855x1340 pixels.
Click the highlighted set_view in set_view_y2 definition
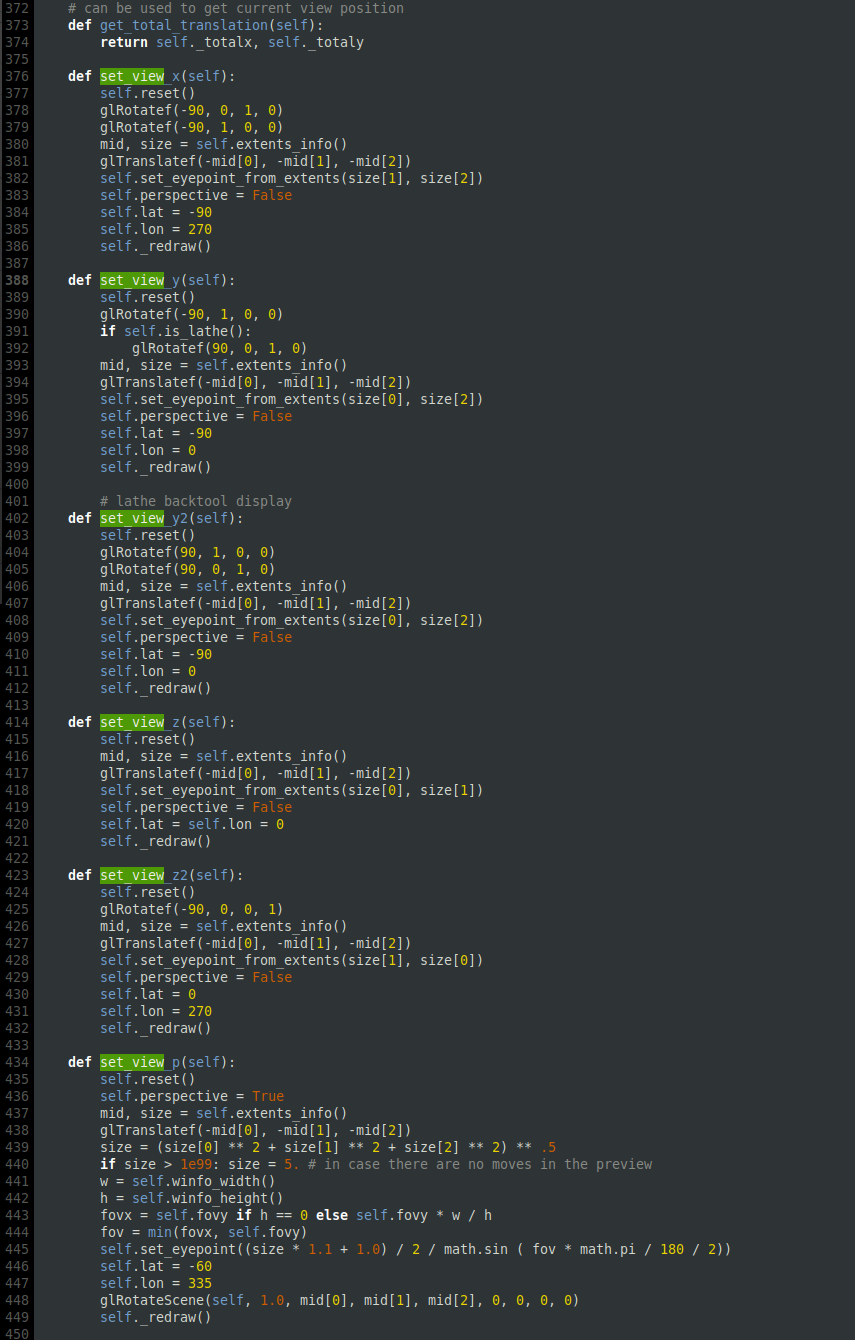[132, 518]
